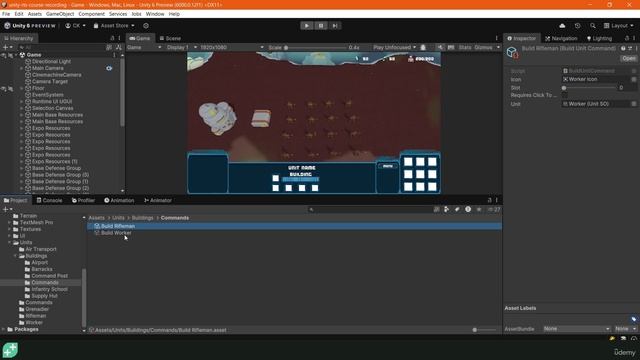Click the Play button in the toolbar

[x=307, y=26]
